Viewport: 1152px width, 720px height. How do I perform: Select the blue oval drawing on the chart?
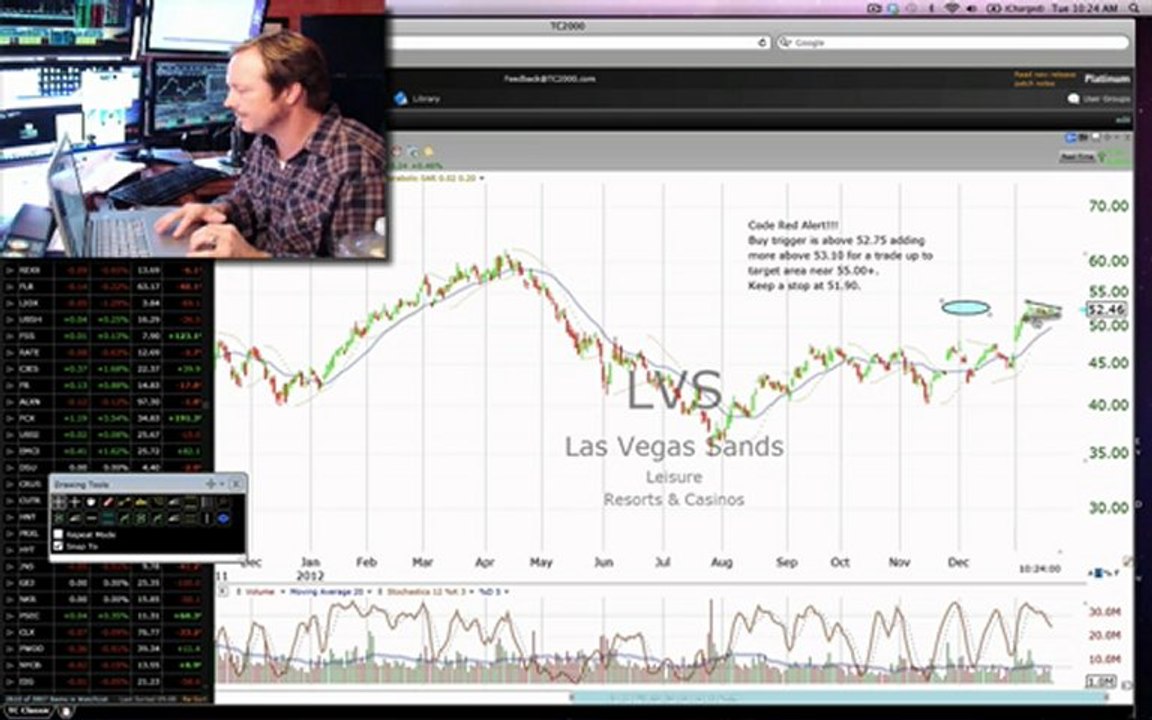965,308
